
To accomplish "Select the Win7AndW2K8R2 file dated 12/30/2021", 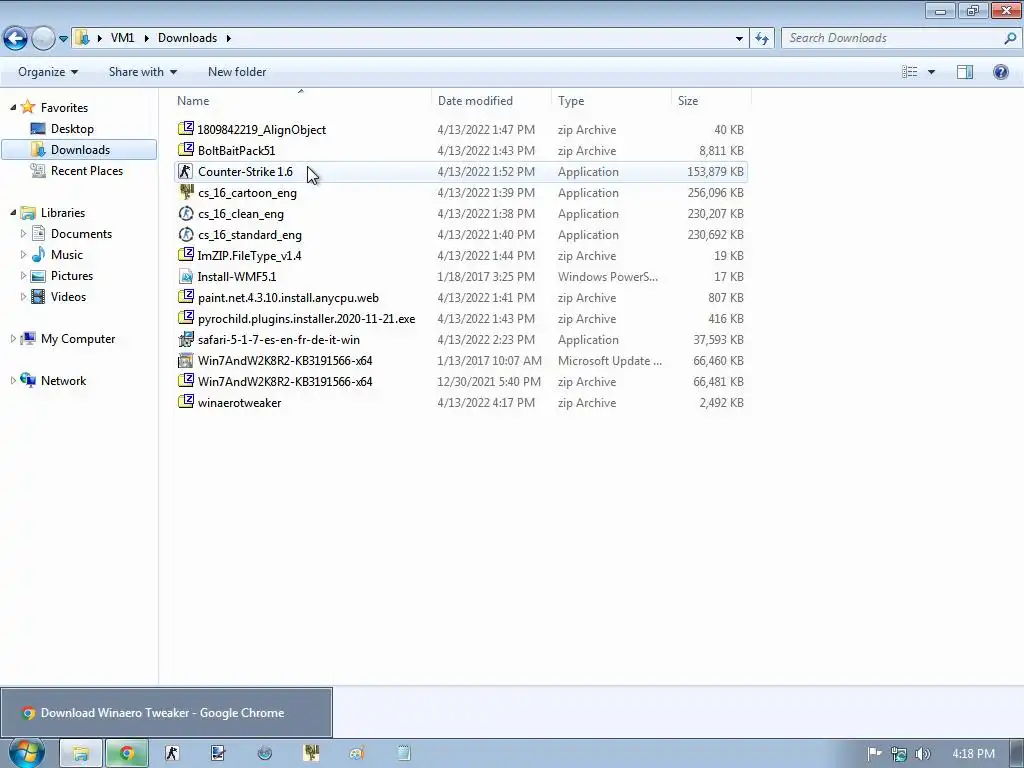I will coord(461,381).
